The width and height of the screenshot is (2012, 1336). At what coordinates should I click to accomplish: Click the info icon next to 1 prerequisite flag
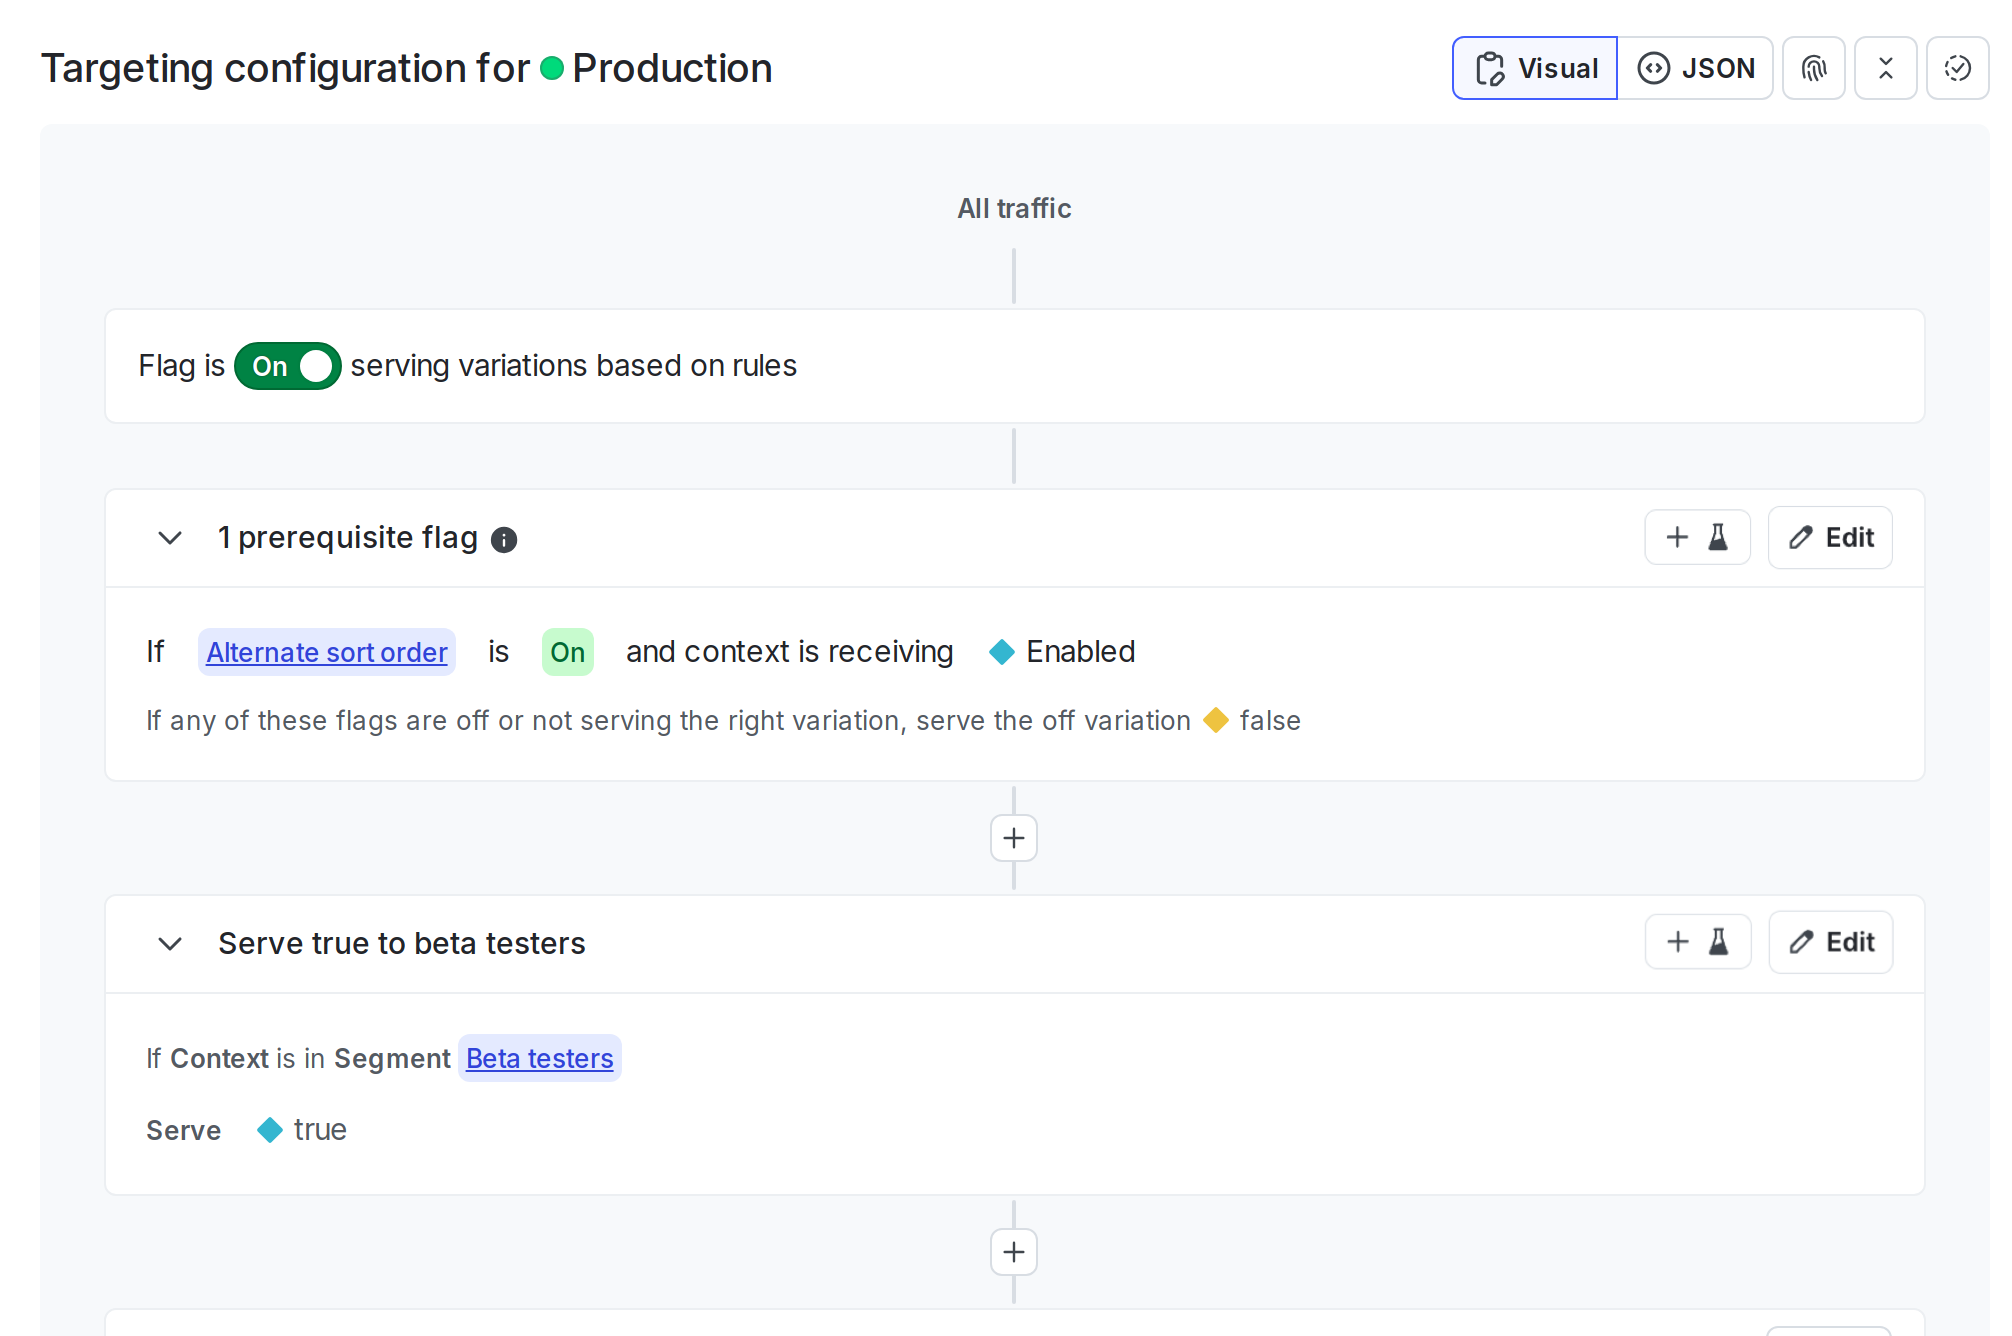pos(504,539)
